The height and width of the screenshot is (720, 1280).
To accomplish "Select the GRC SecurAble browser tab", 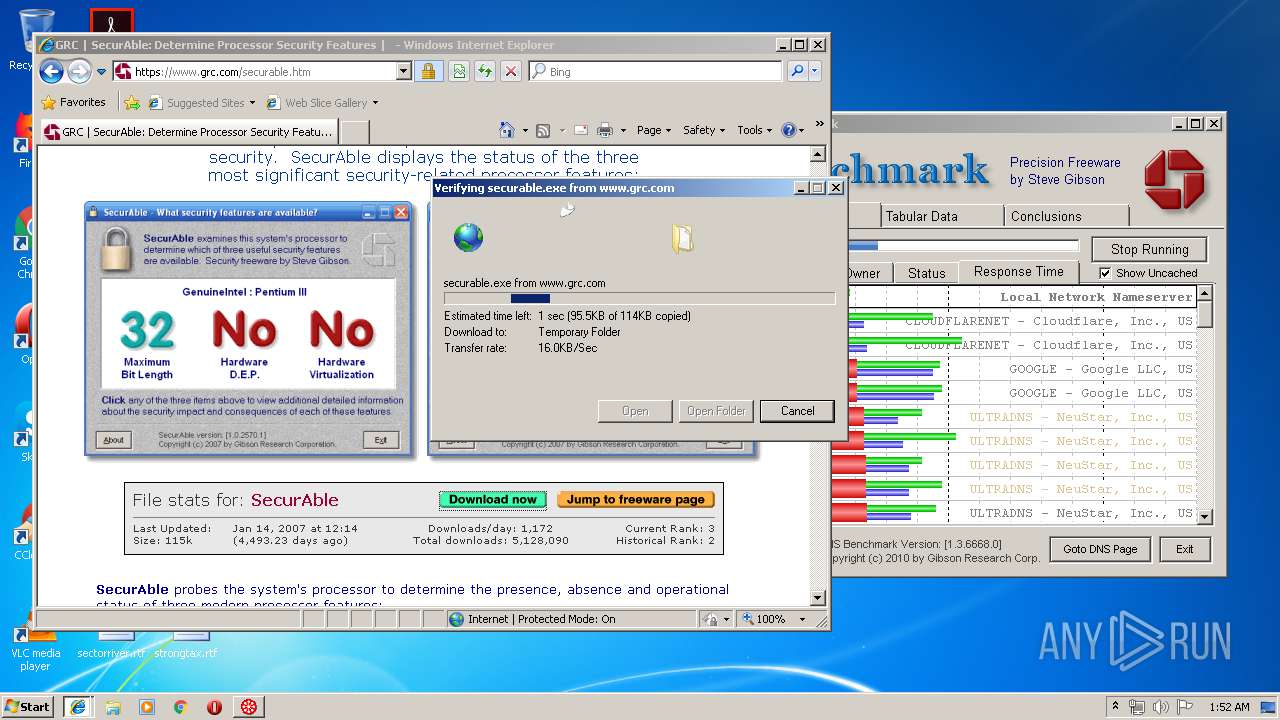I will [189, 131].
